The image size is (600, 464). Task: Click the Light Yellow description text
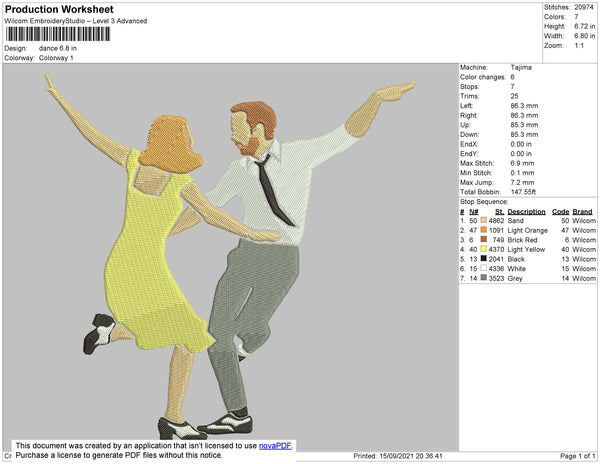tap(526, 249)
